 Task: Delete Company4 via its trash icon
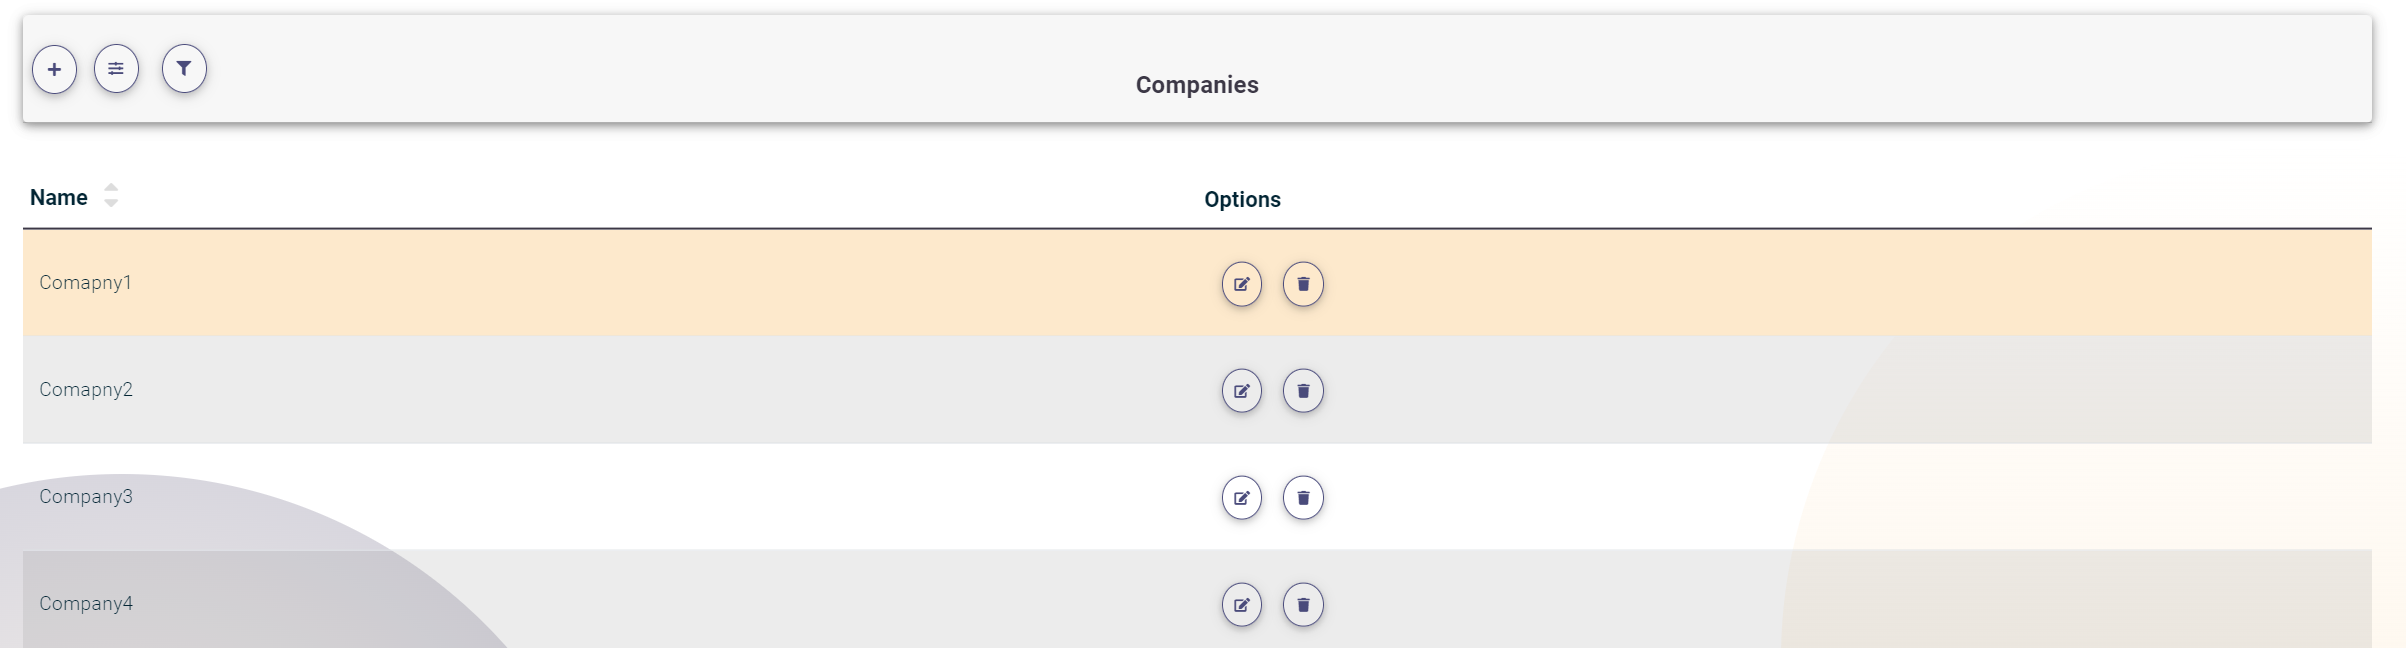point(1303,604)
